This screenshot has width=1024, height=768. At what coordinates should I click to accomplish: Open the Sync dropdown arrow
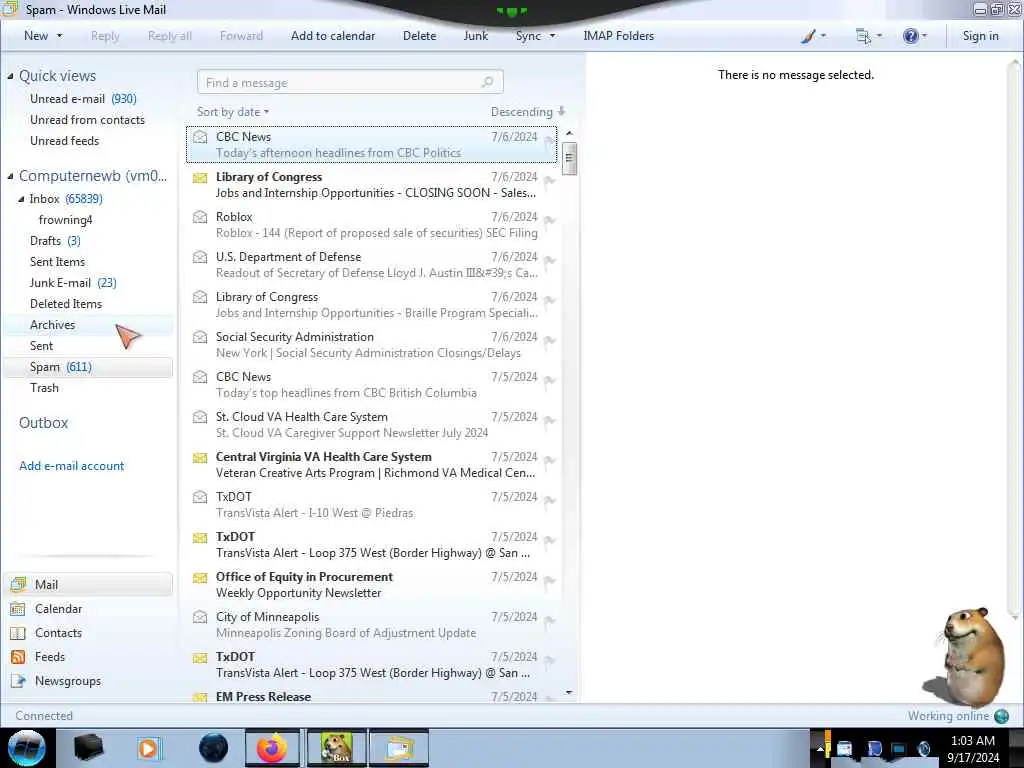(x=552, y=36)
